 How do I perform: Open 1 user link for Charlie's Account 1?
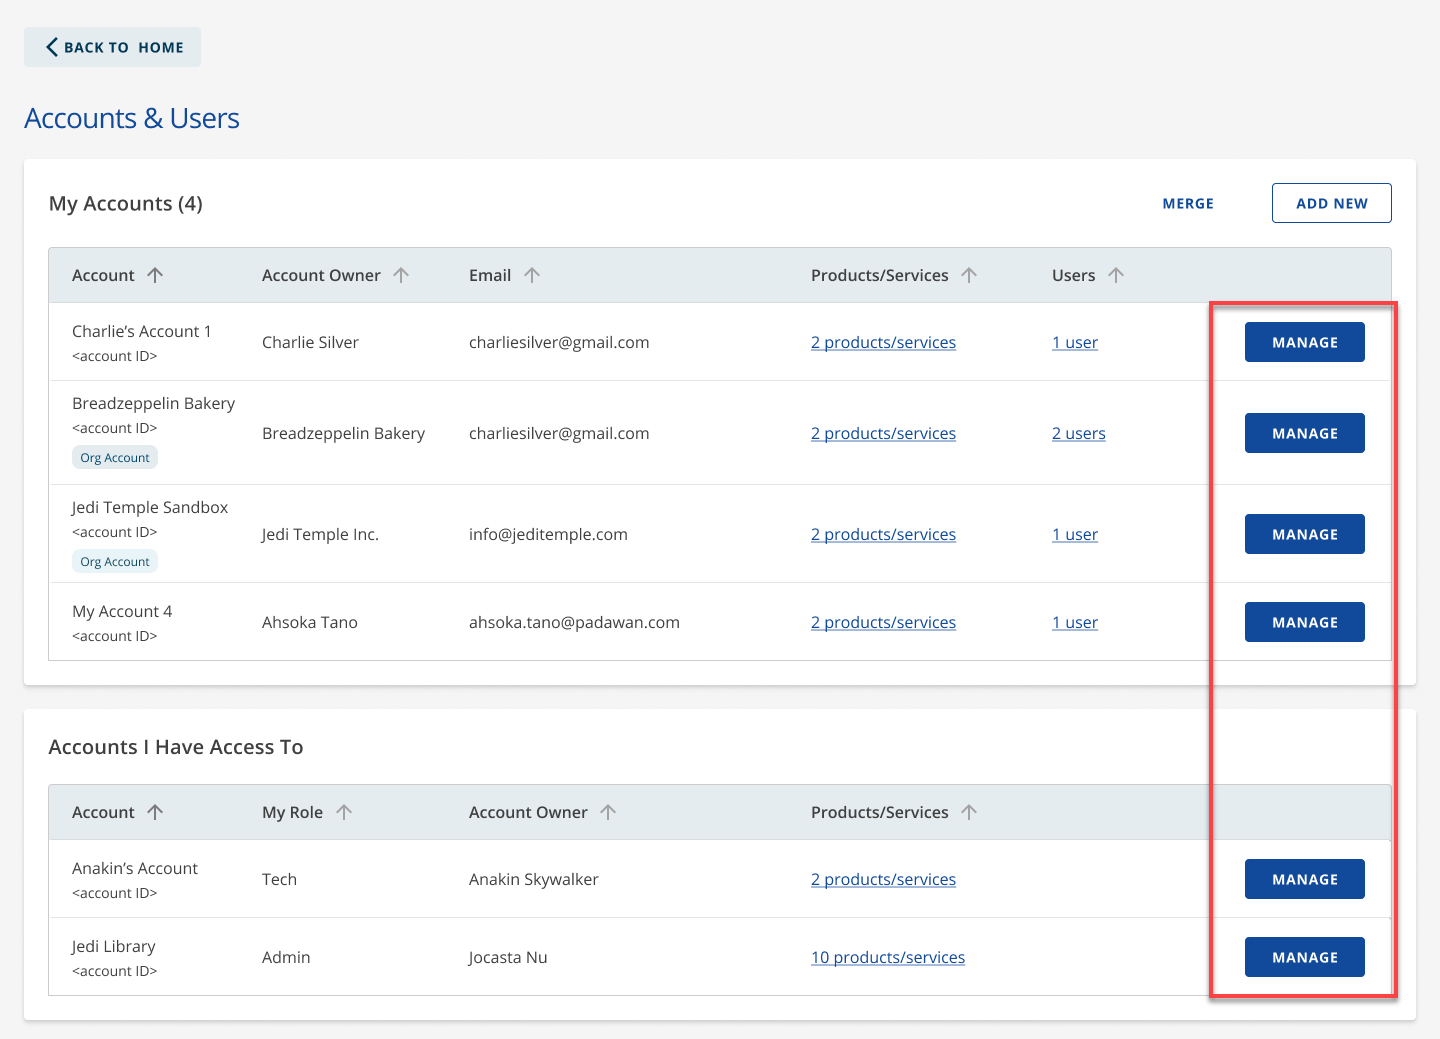click(1075, 342)
